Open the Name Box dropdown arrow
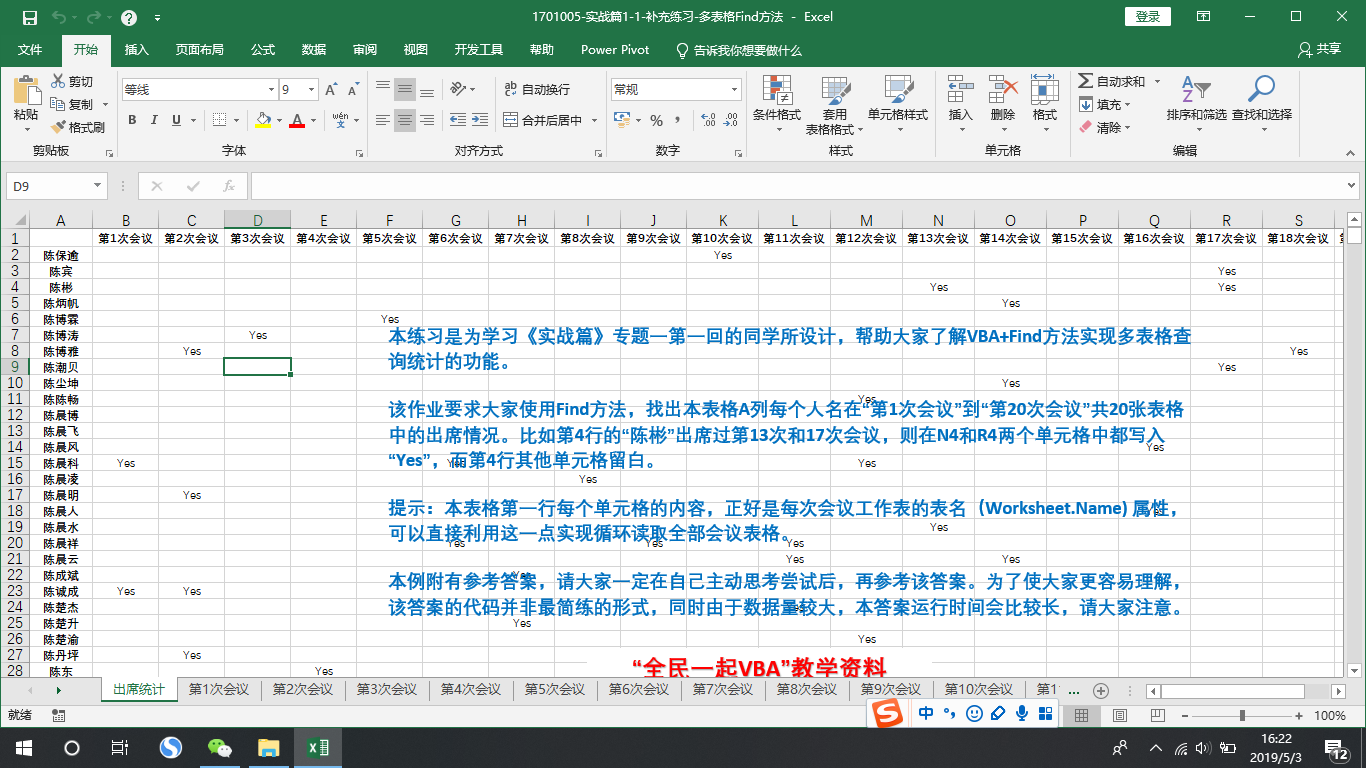This screenshot has width=1366, height=768. 98,186
